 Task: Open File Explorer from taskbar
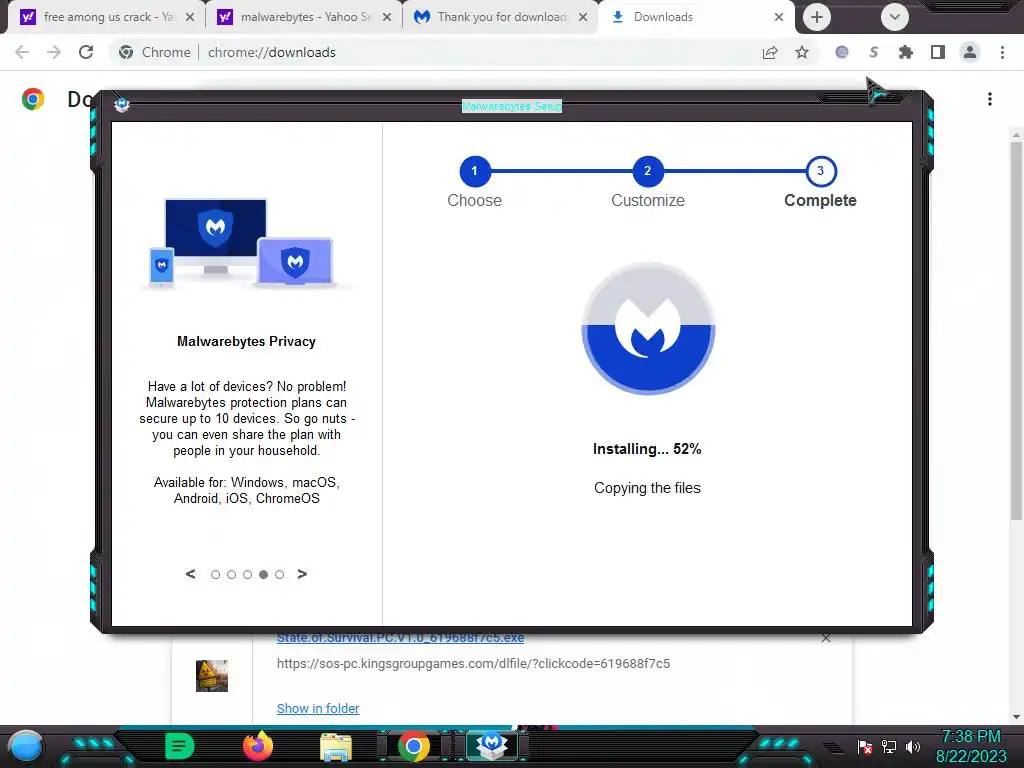click(x=336, y=746)
